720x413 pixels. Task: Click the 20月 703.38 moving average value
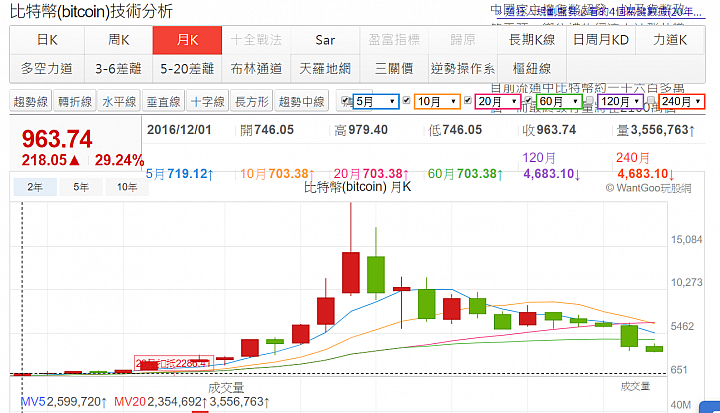[x=371, y=174]
